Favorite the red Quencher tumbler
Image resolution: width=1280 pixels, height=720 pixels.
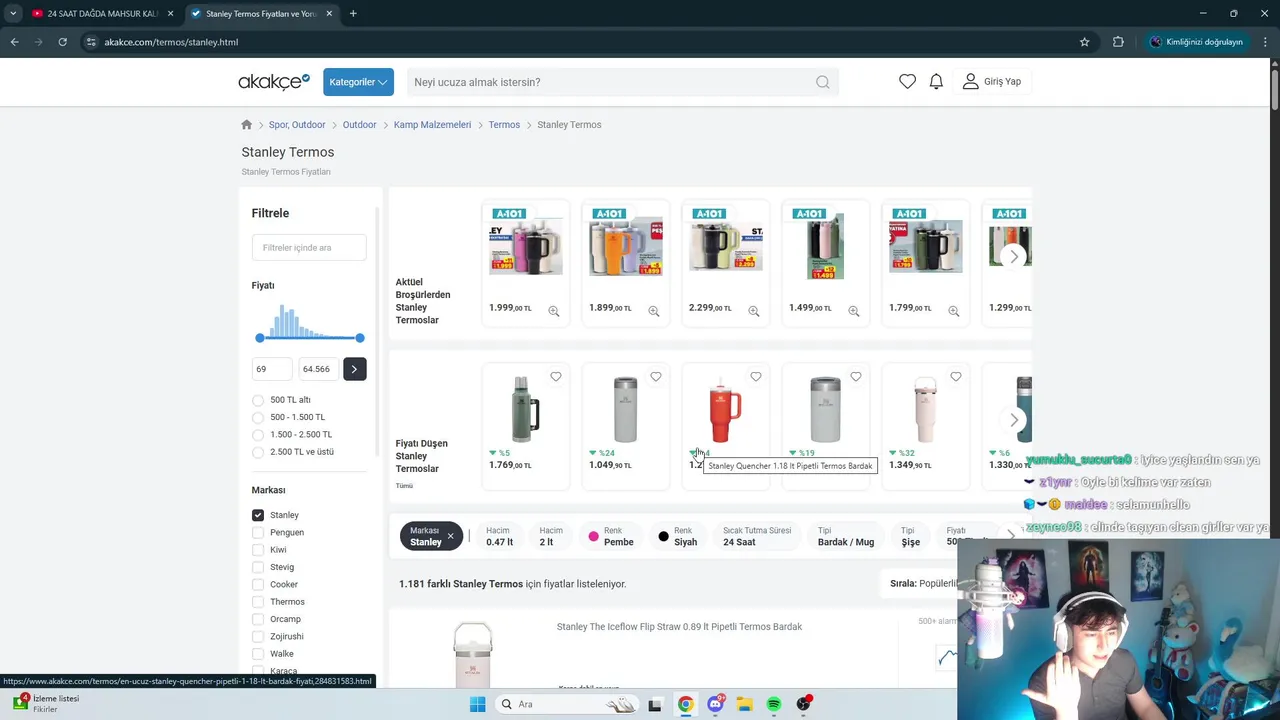click(x=756, y=377)
